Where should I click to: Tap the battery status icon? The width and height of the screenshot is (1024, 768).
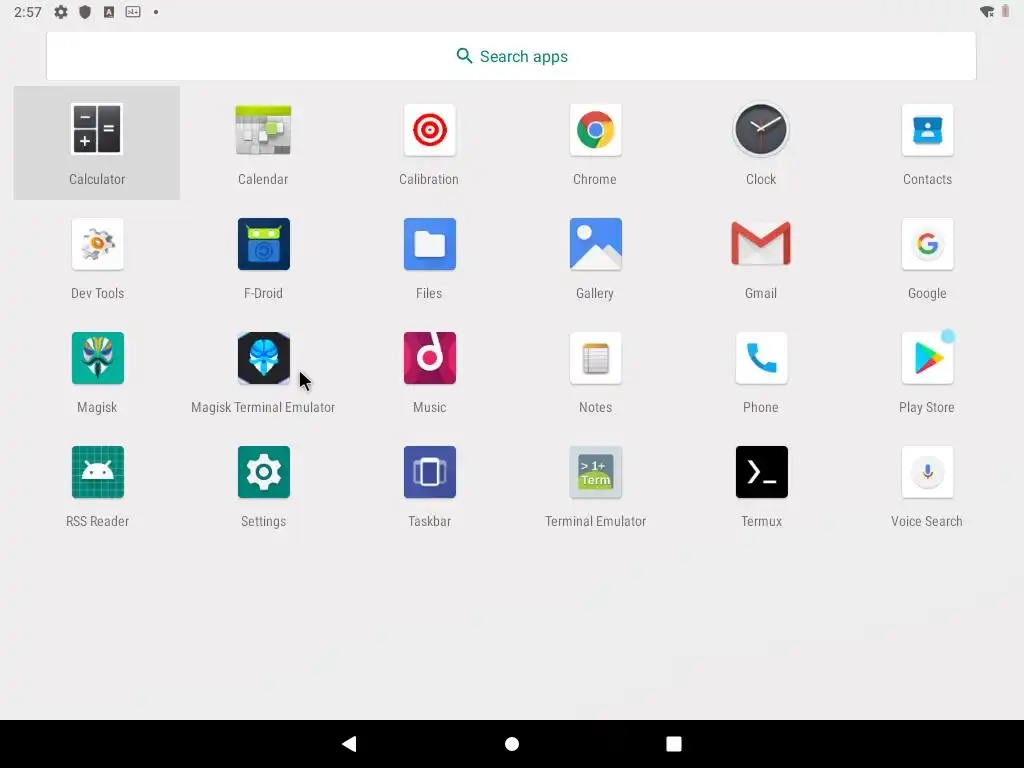(1006, 12)
